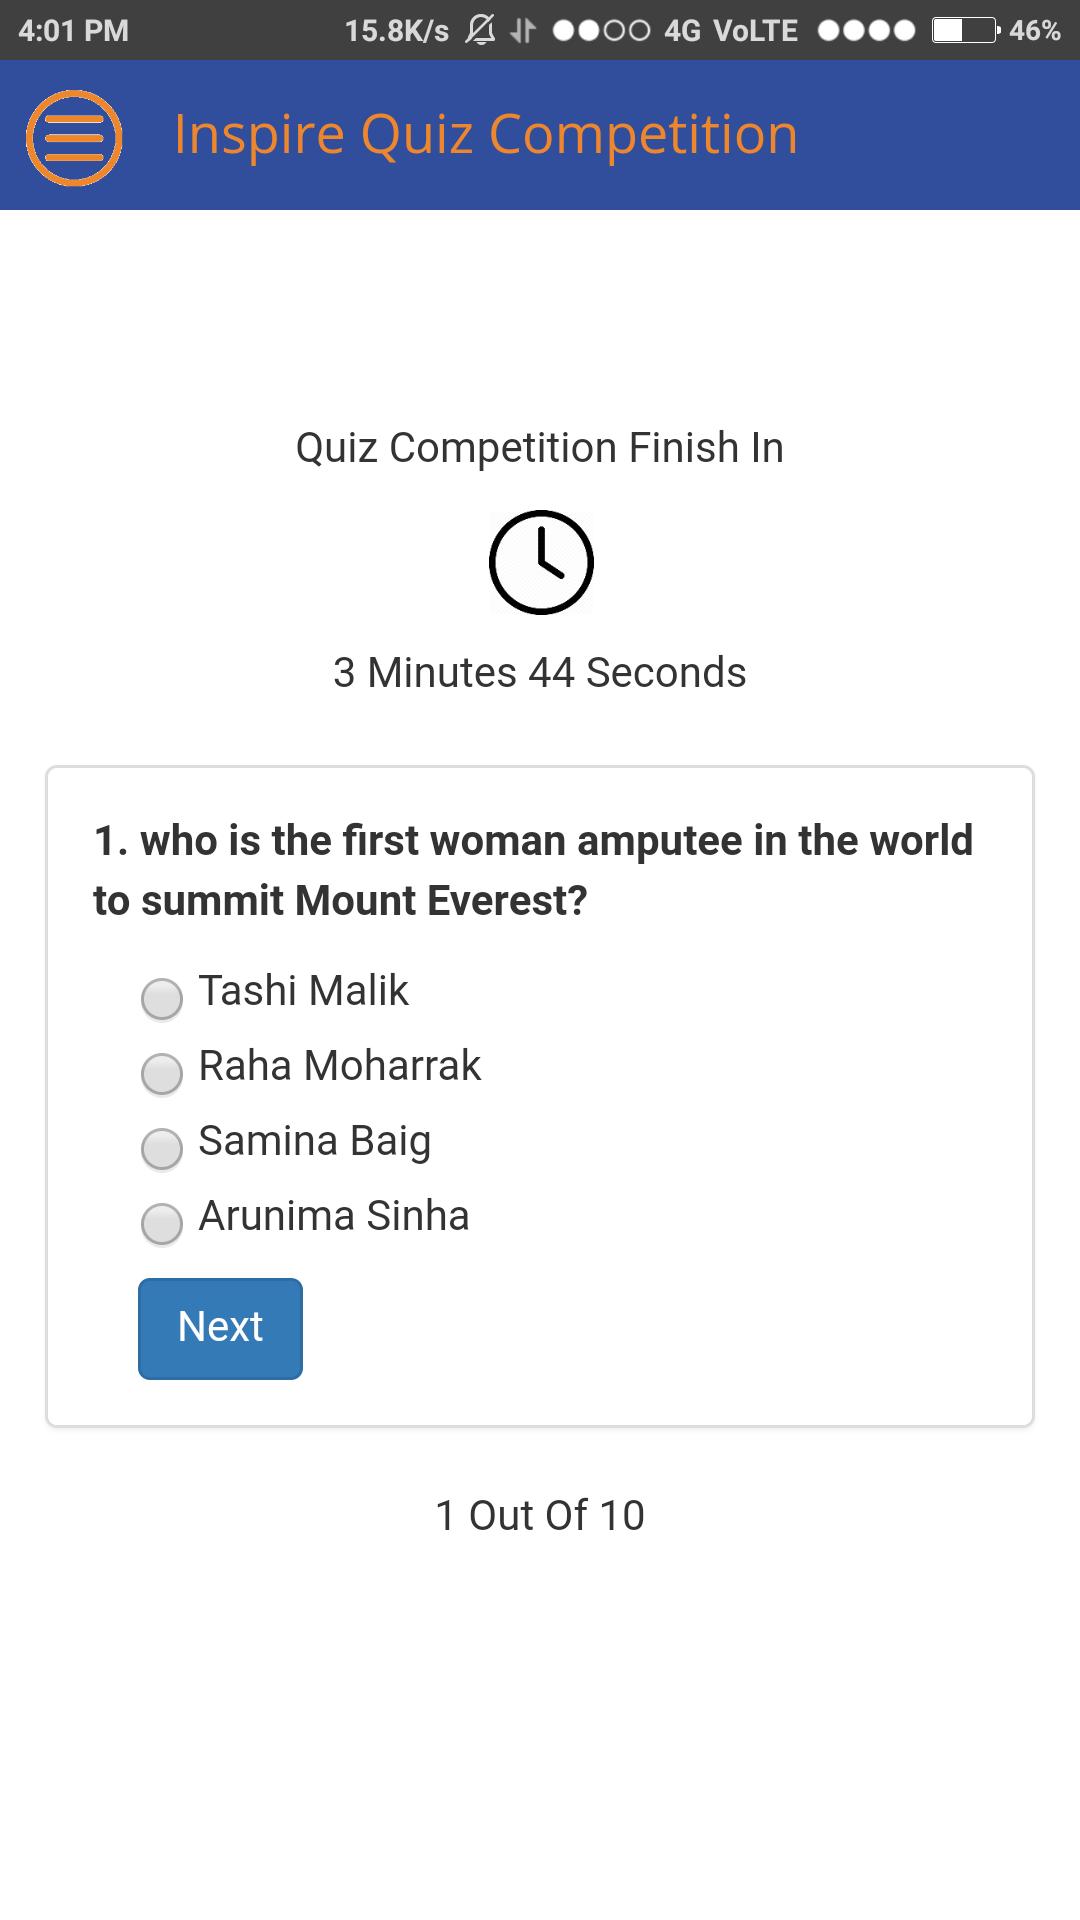The image size is (1080, 1920).
Task: Click the blue Next button
Action: (x=220, y=1328)
